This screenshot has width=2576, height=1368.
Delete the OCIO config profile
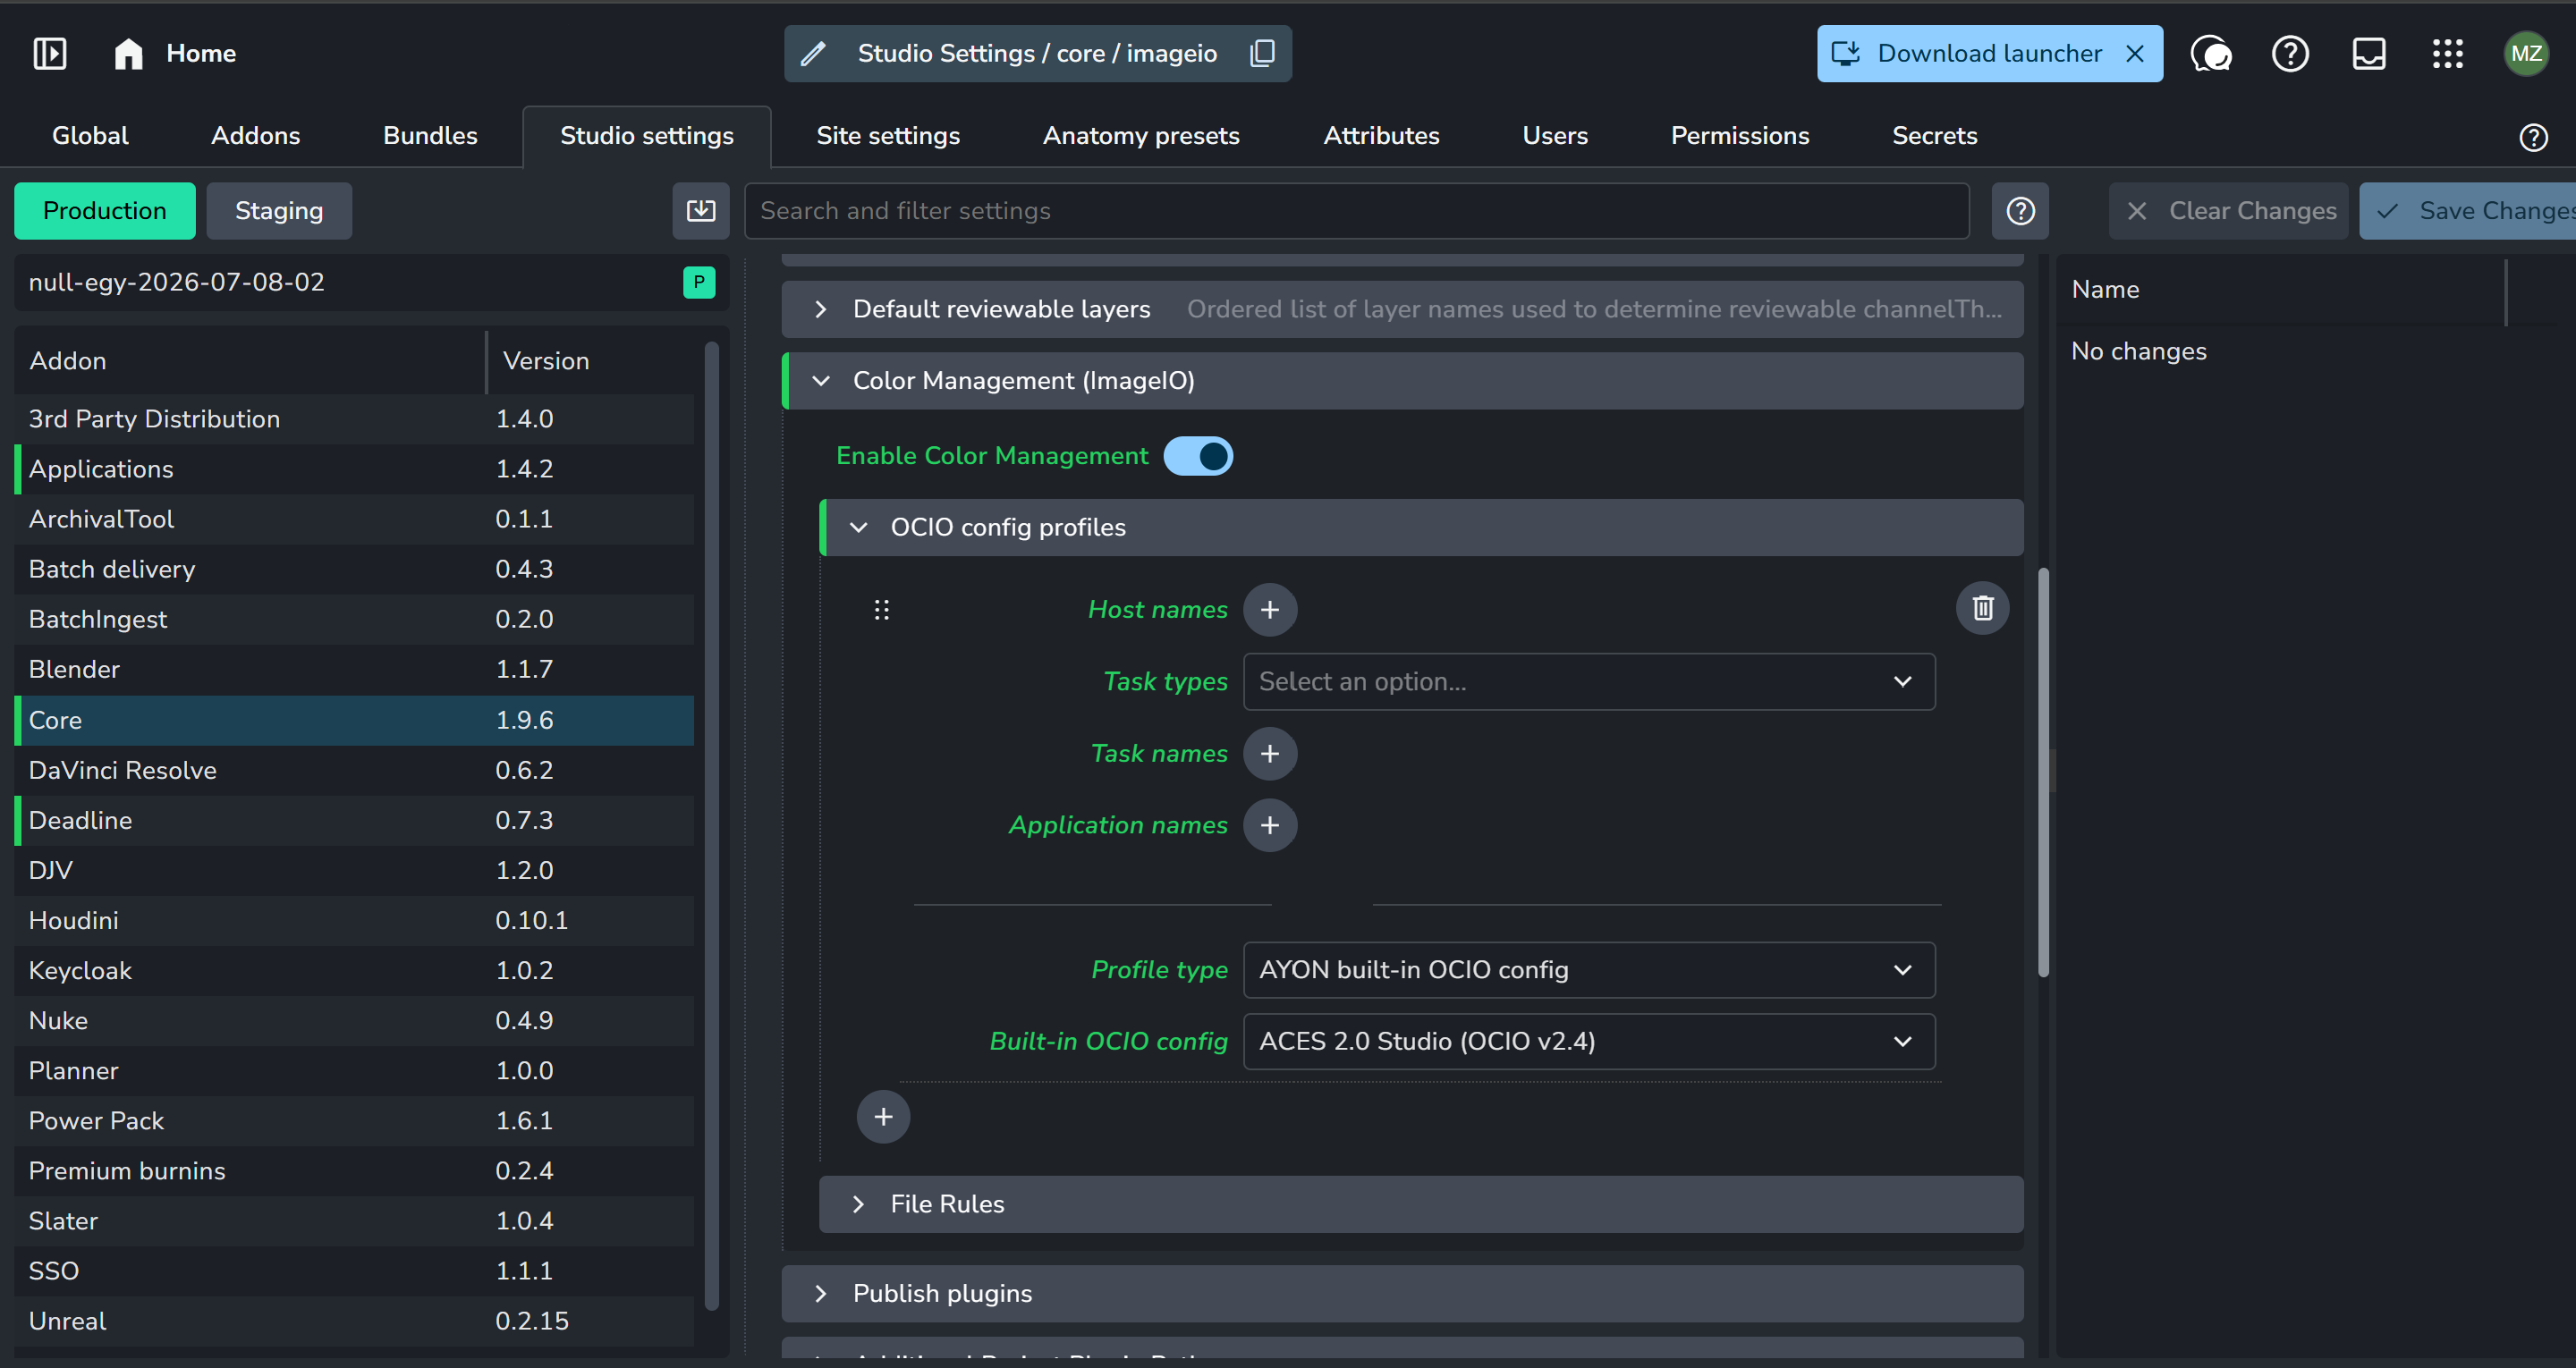[x=1983, y=608]
